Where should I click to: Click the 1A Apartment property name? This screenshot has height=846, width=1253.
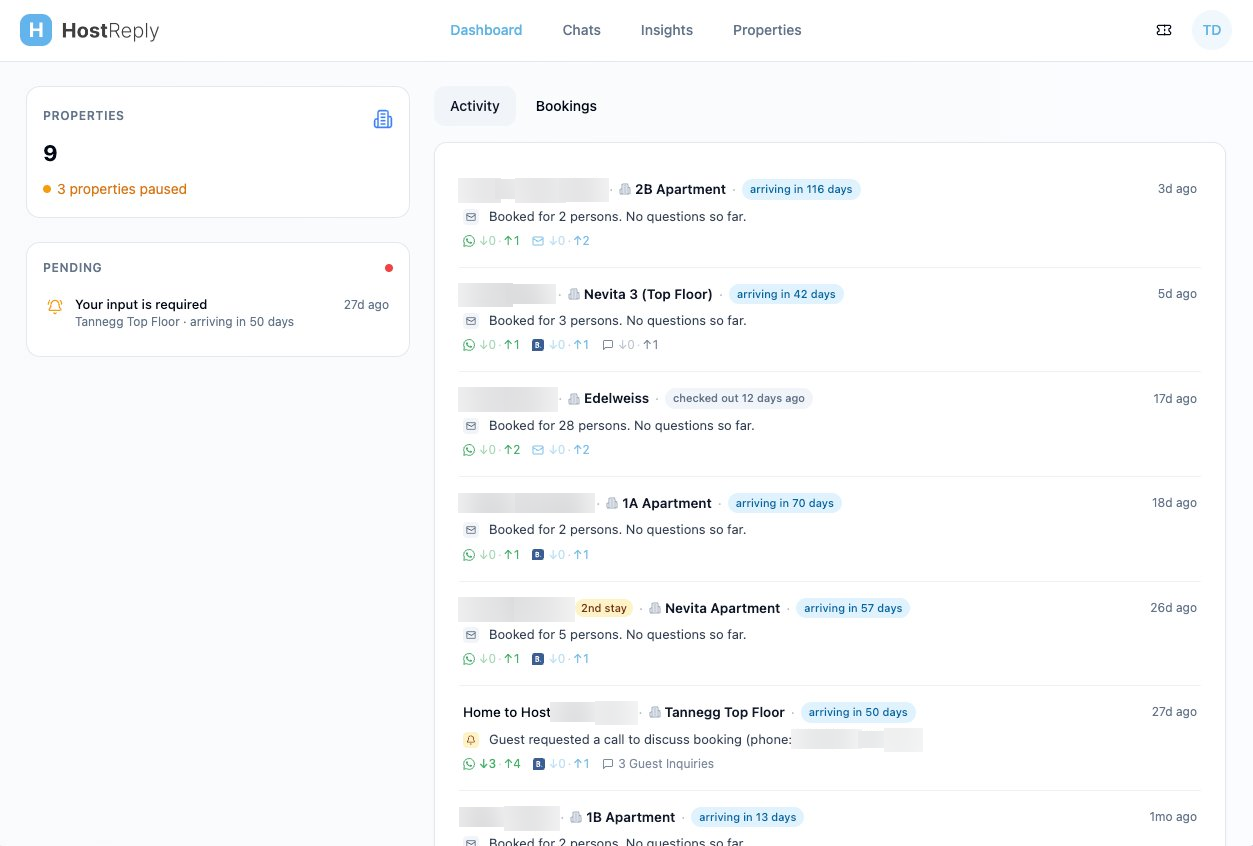pos(667,503)
